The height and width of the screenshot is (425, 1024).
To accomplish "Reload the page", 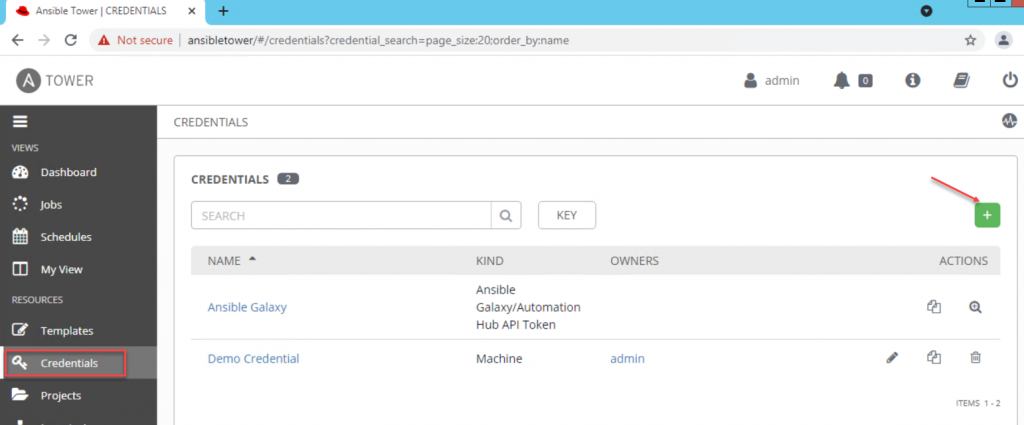I will (x=71, y=40).
